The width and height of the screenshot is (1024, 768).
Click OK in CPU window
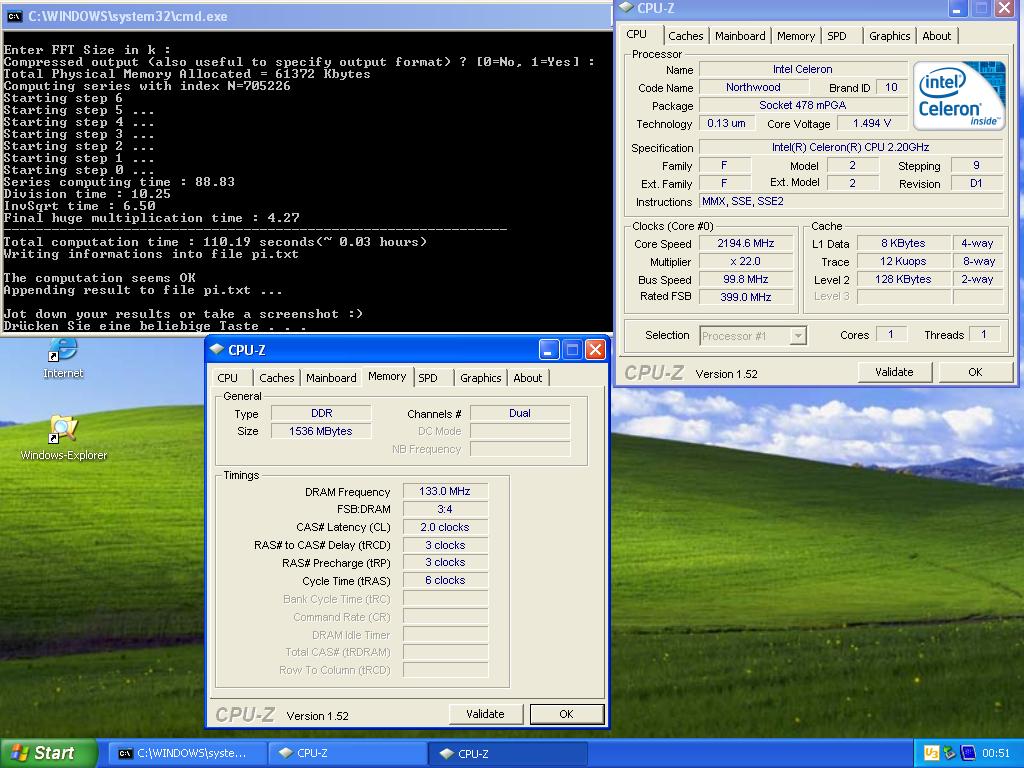pyautogui.click(x=975, y=372)
